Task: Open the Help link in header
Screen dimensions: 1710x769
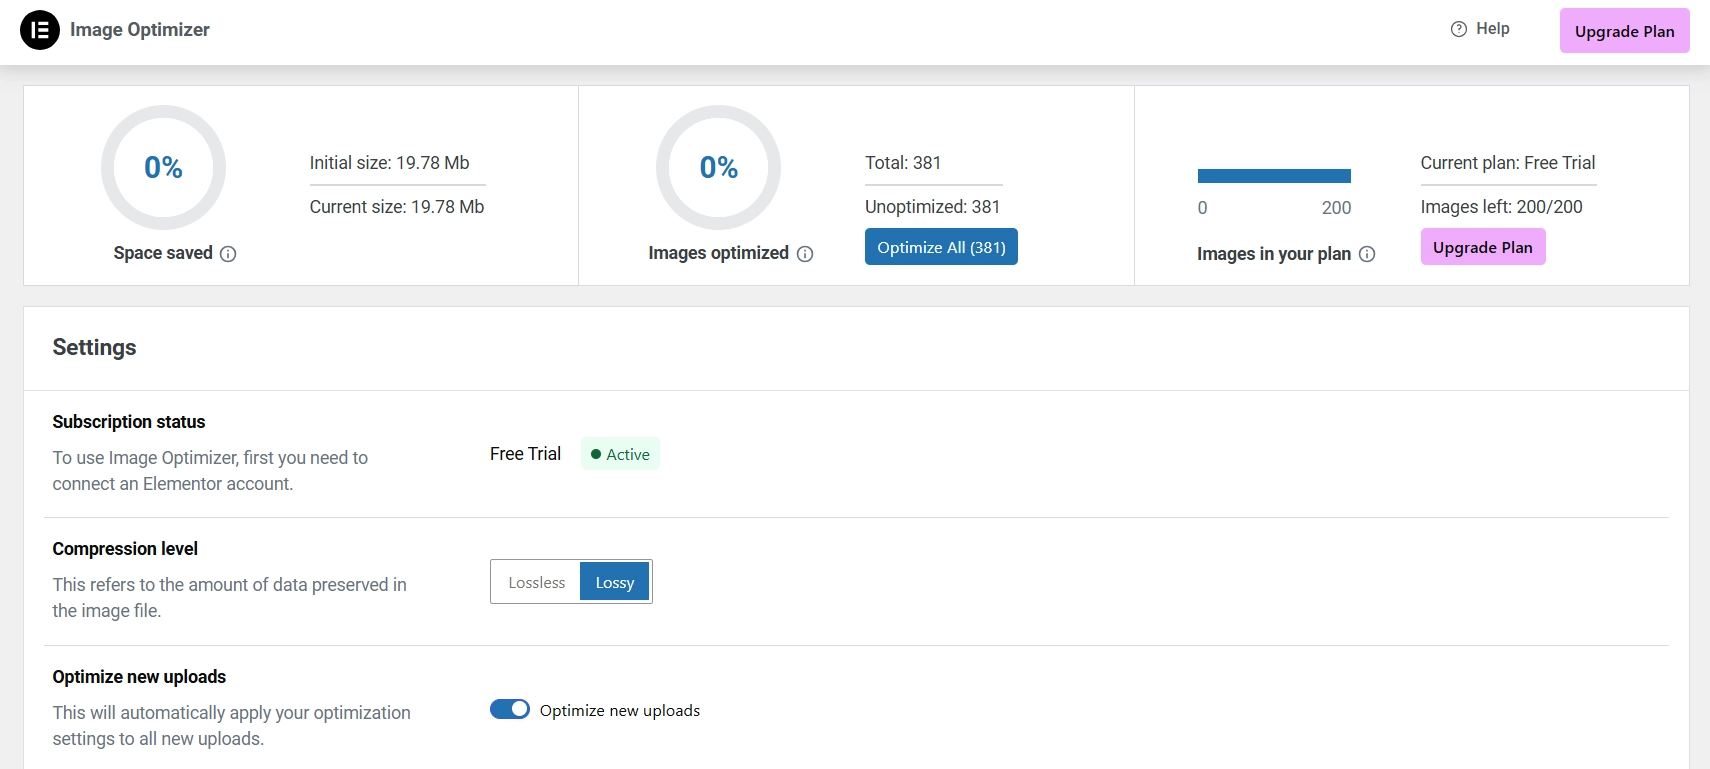Action: (1481, 29)
